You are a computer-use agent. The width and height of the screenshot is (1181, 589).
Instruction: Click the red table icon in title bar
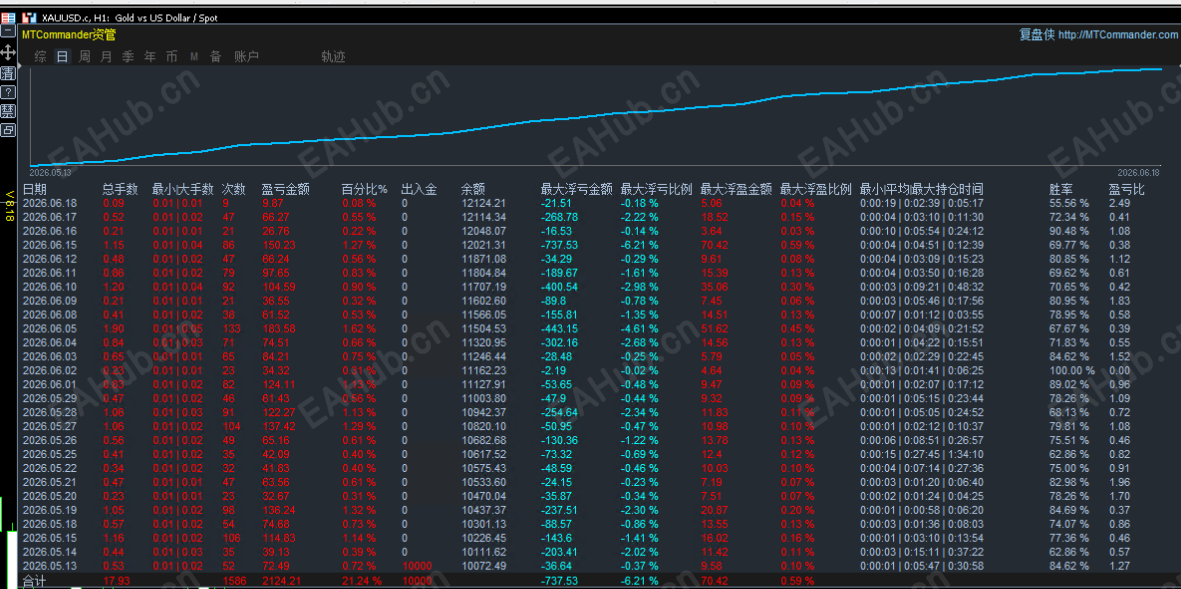(x=8, y=17)
